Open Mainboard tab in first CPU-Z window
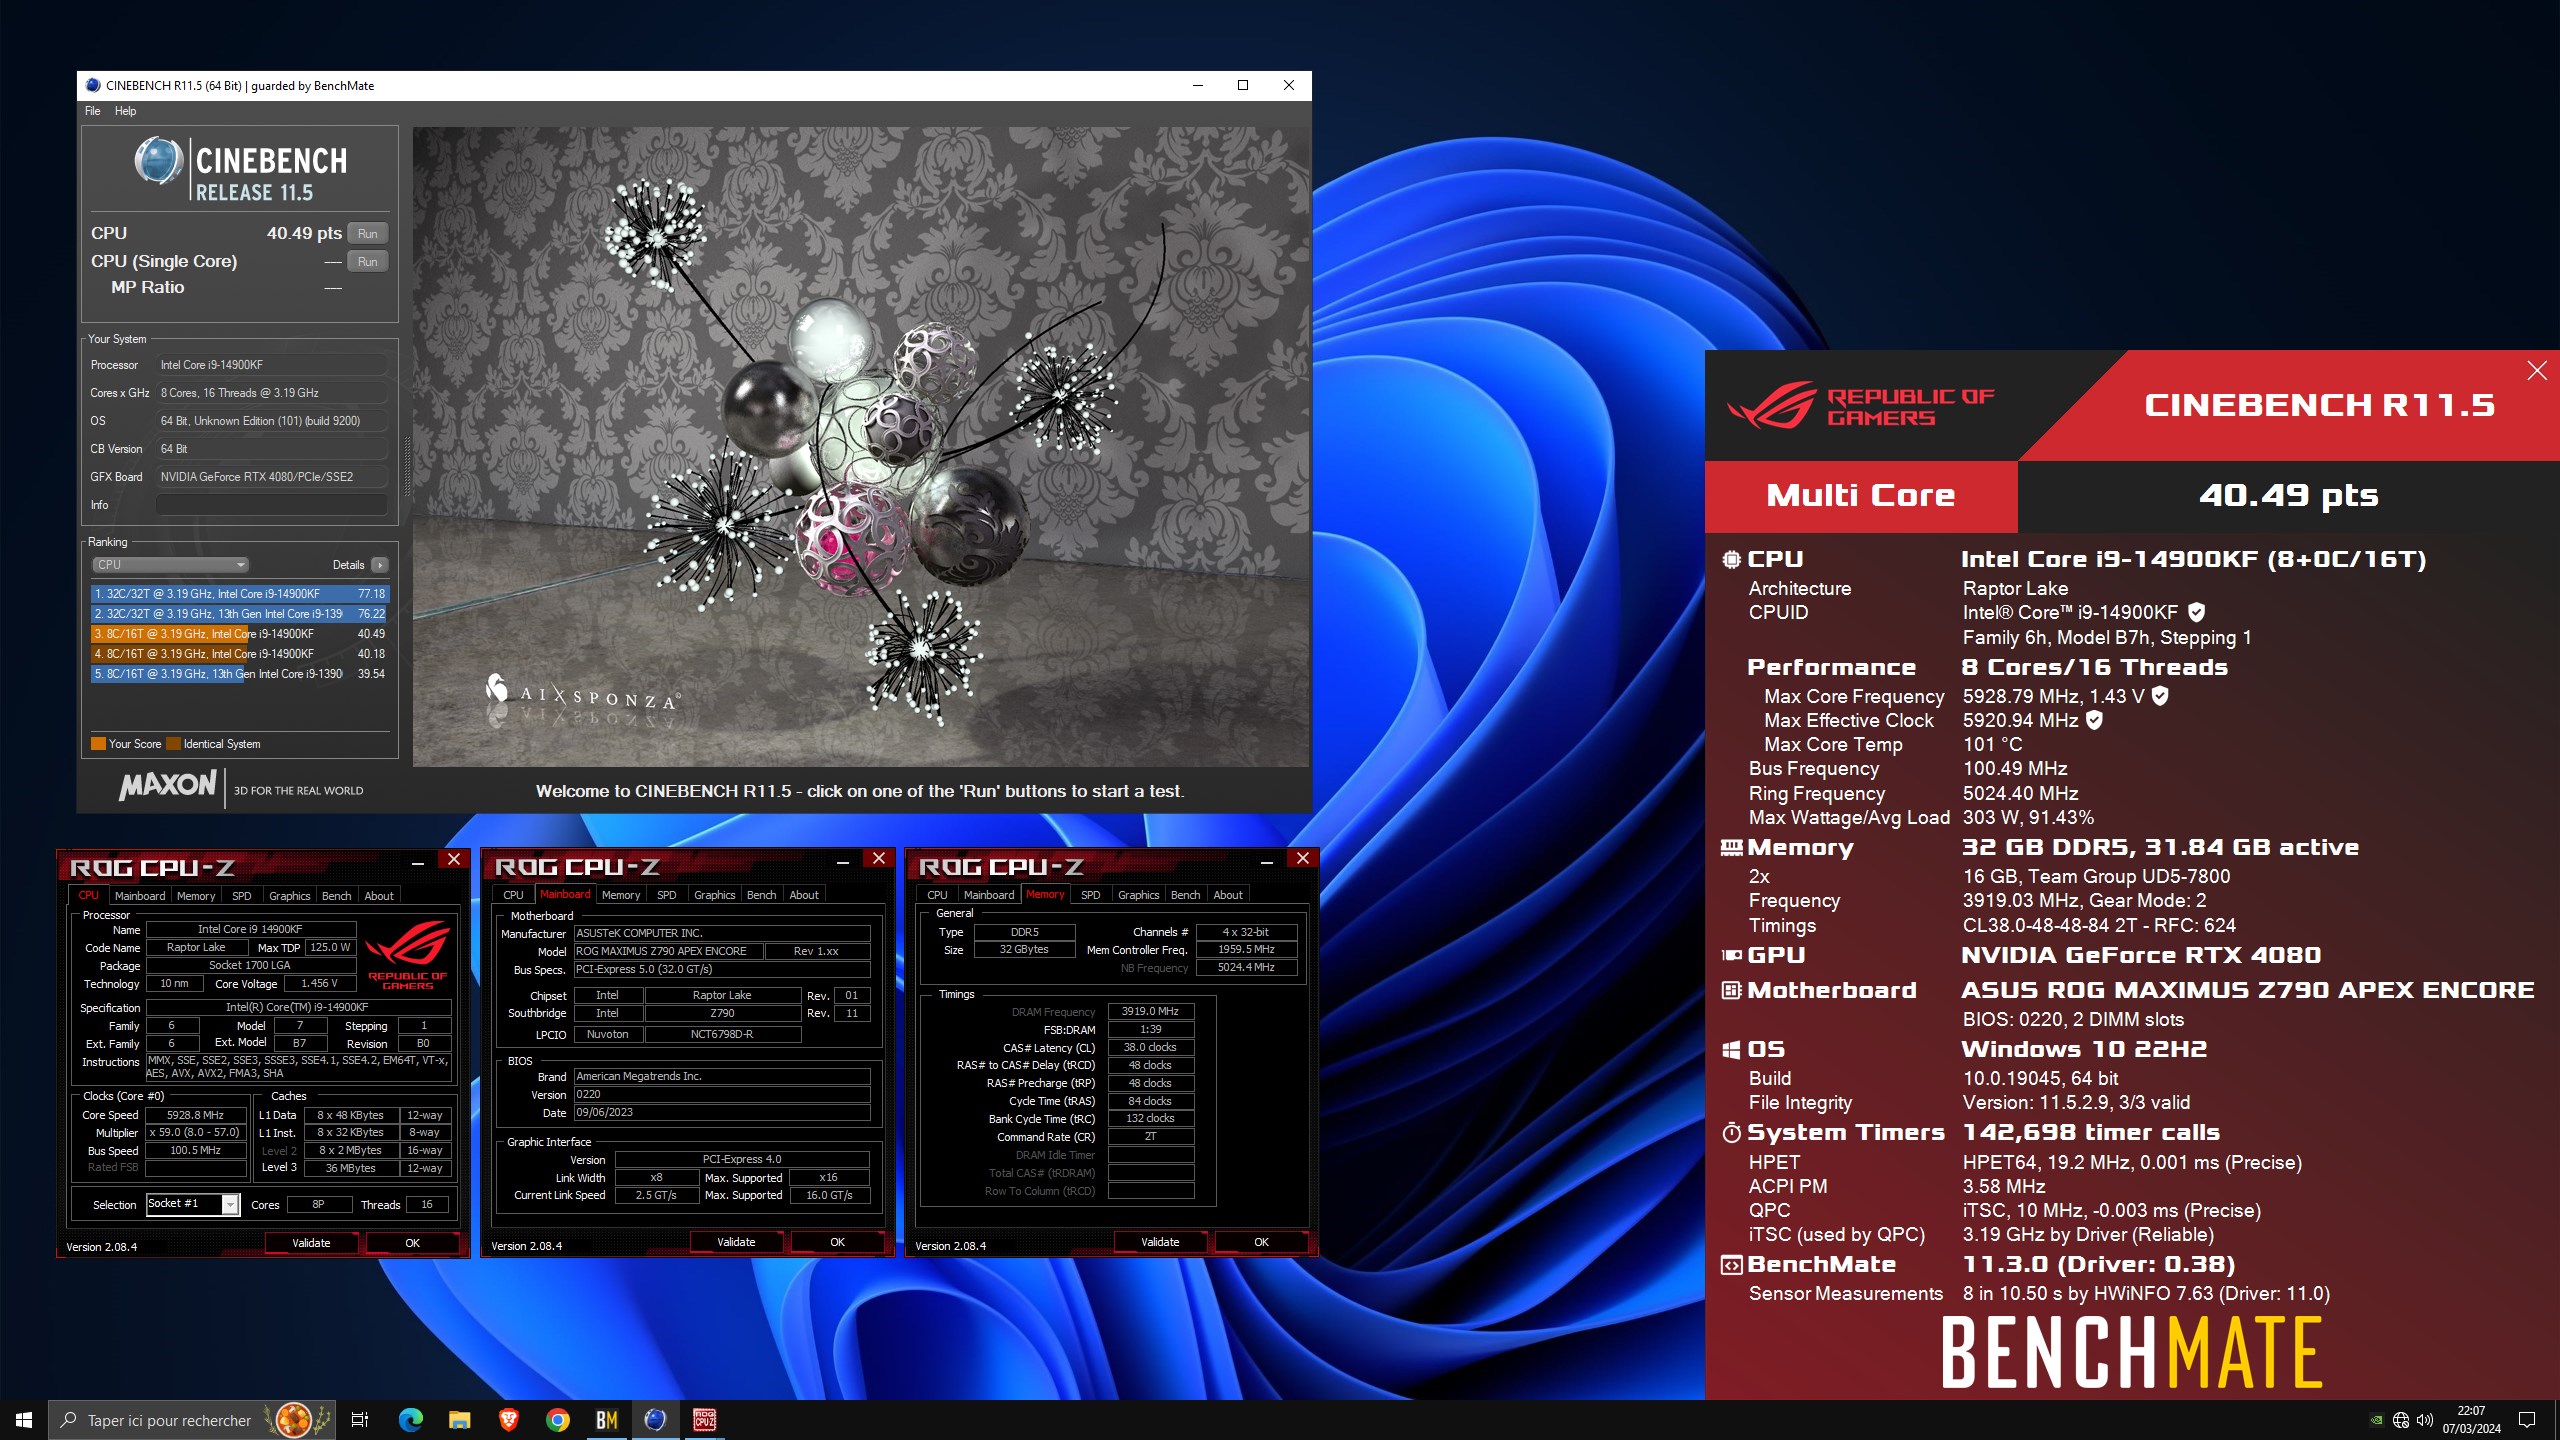The height and width of the screenshot is (1440, 2560). pyautogui.click(x=140, y=896)
